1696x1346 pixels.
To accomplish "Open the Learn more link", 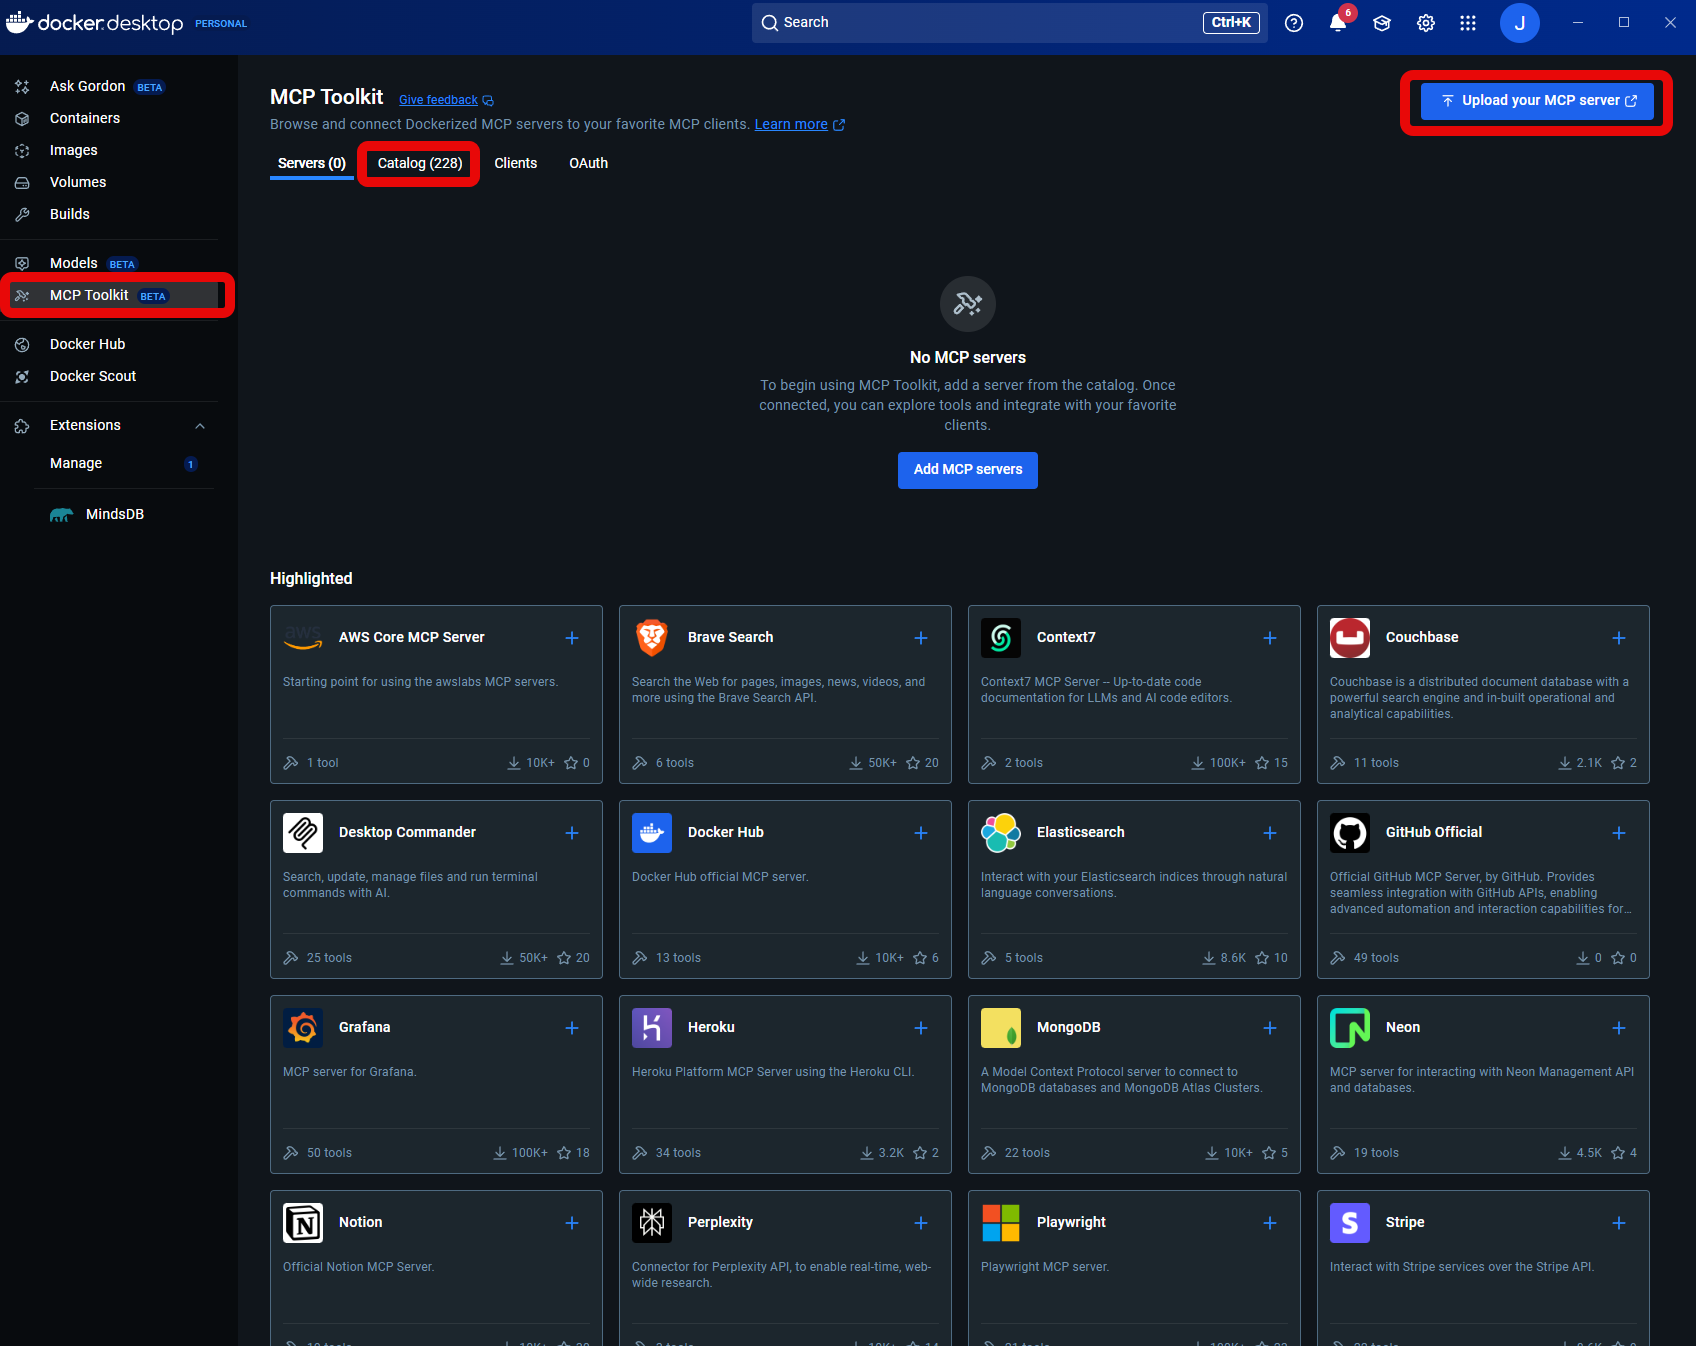I will (x=791, y=125).
